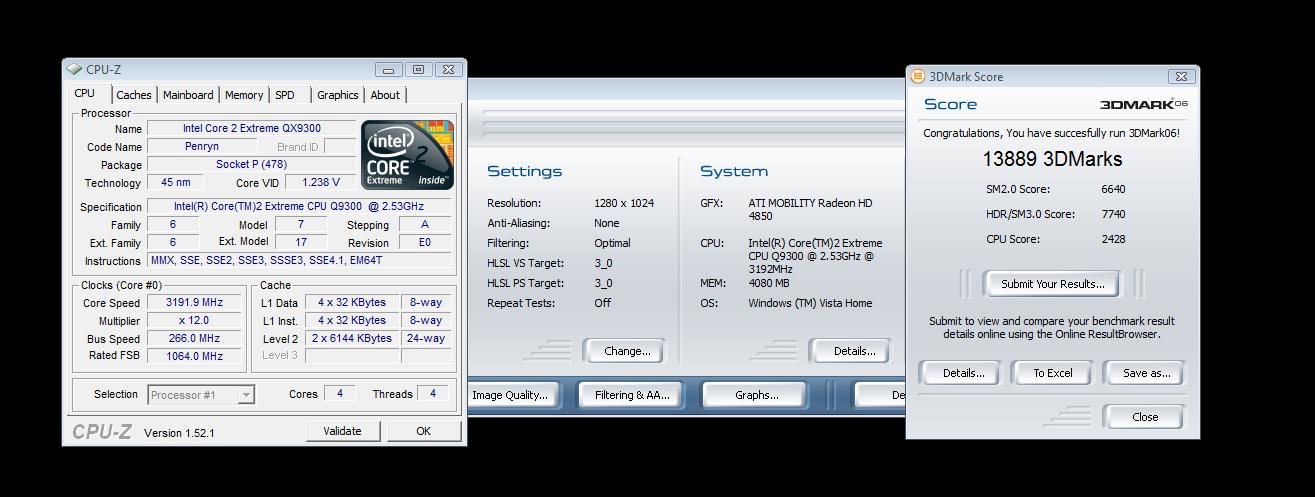
Task: Click the Ext. Model value 17
Action: tap(301, 242)
